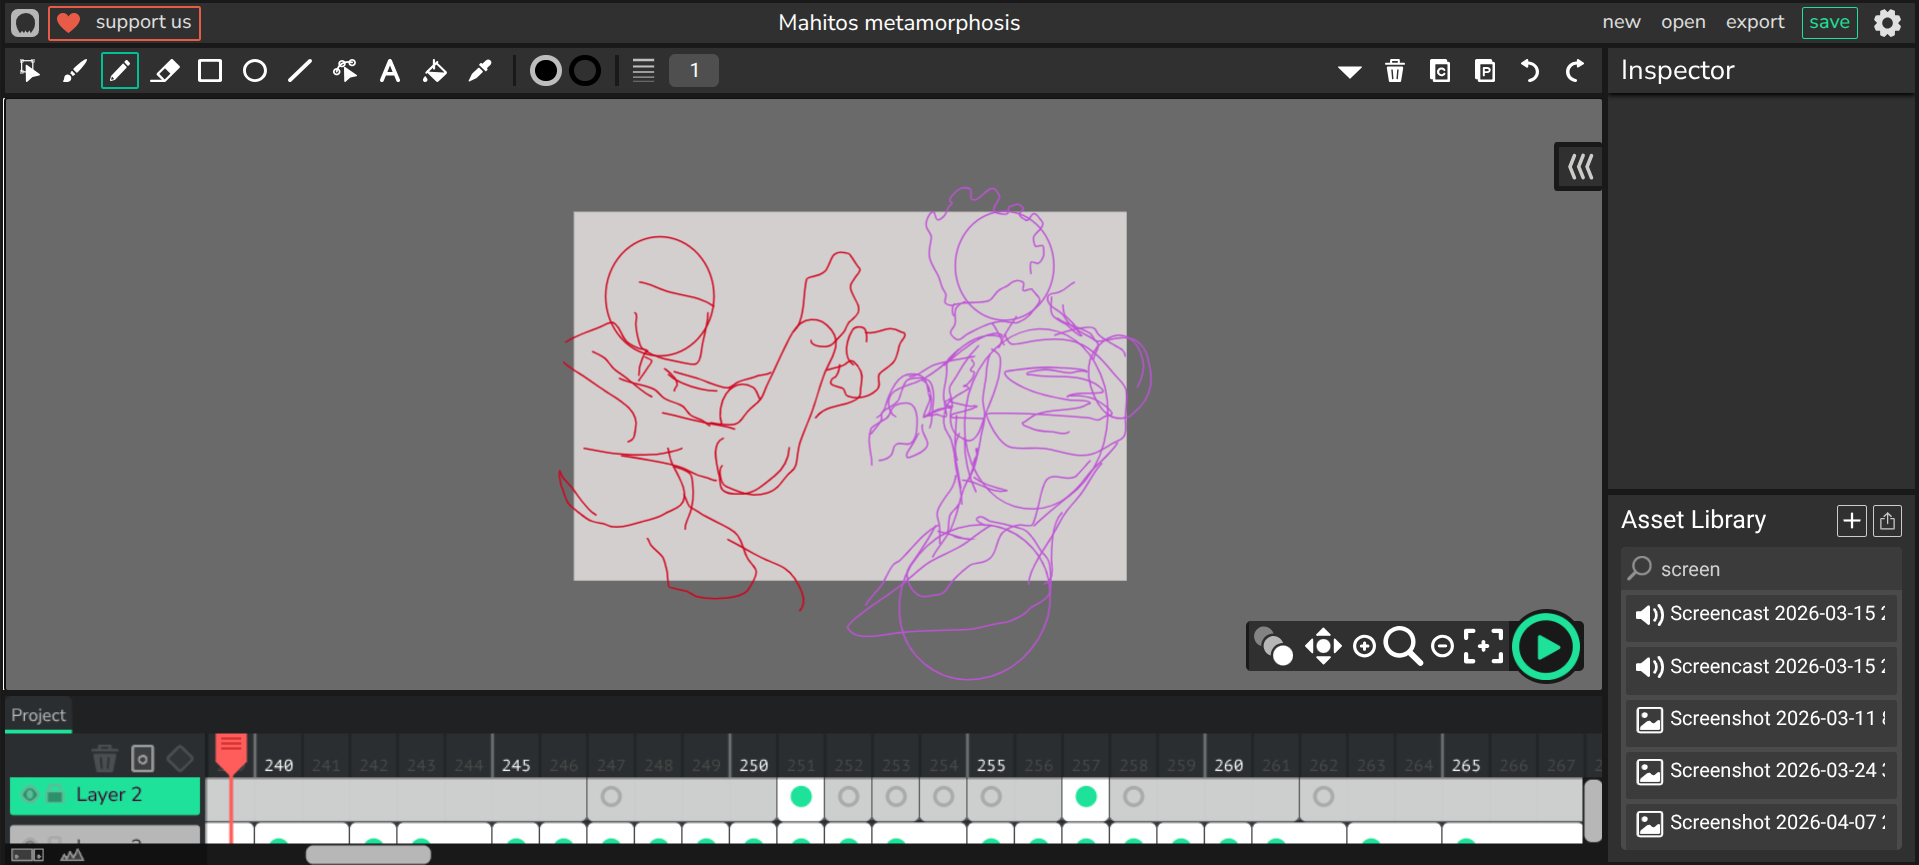
Task: Delete selection with the toolbar trash icon
Action: 1395,71
